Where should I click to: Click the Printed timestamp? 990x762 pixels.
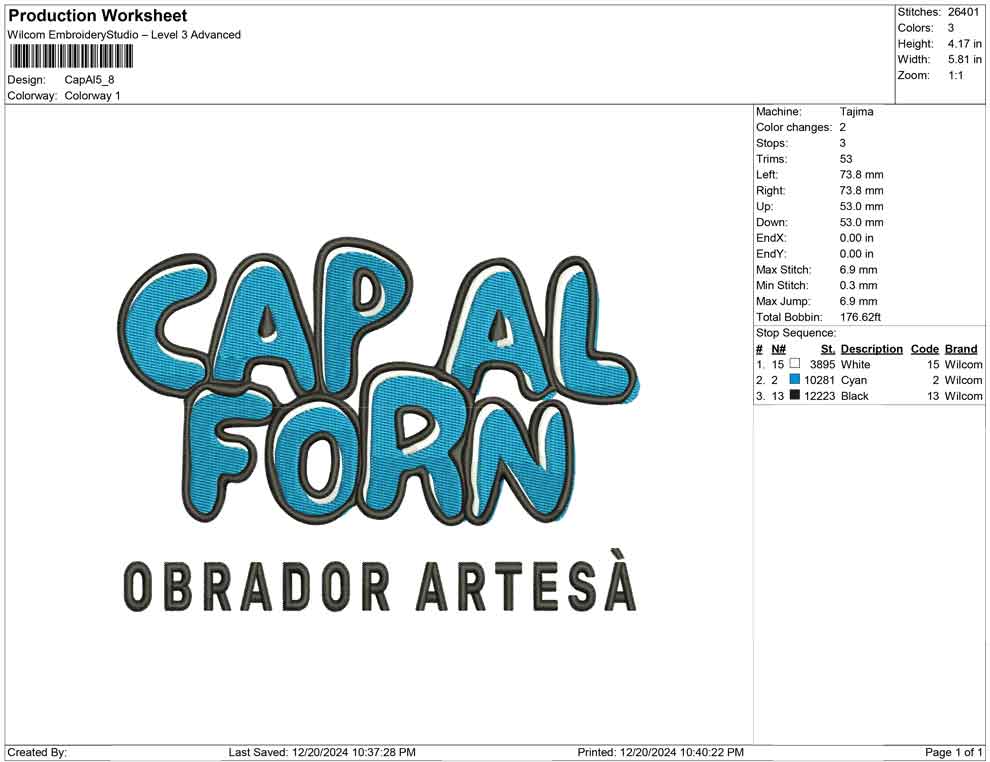660,752
